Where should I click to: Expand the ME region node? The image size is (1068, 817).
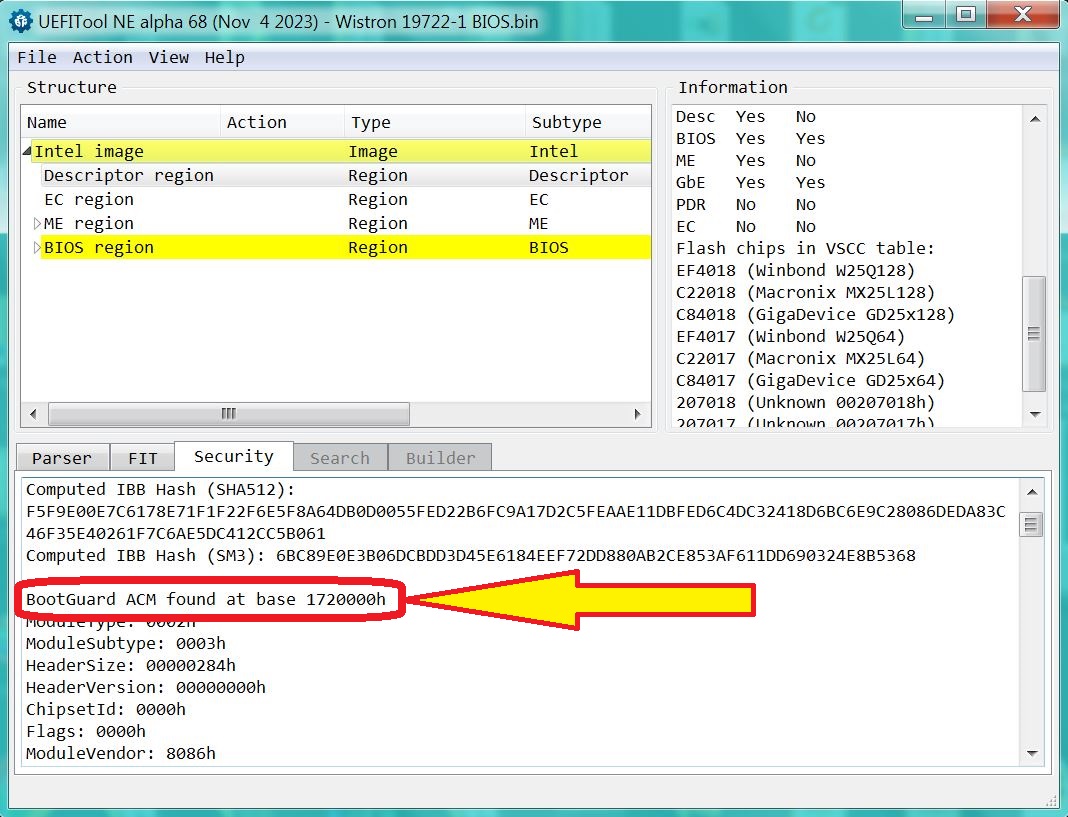(x=37, y=223)
